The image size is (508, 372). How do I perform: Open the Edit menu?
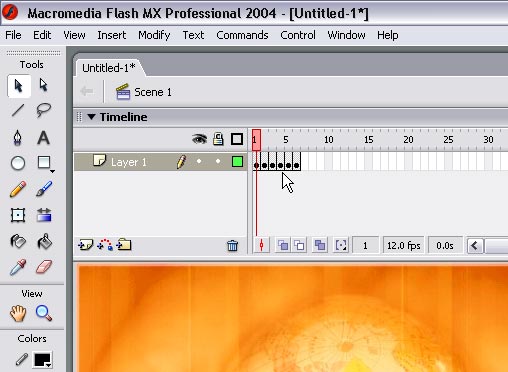(42, 35)
